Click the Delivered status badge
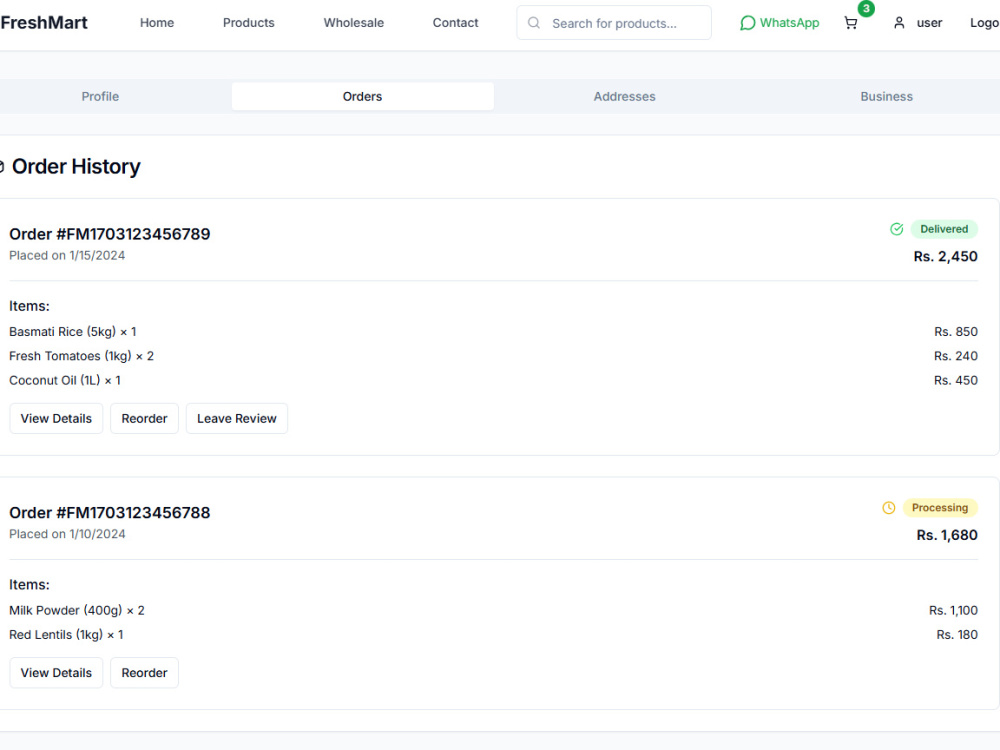The height and width of the screenshot is (750, 1000). [944, 229]
